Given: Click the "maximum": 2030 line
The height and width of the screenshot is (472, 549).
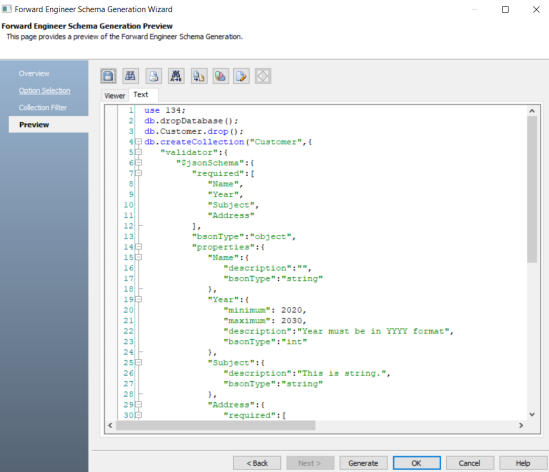Looking at the screenshot, I should click(x=265, y=321).
